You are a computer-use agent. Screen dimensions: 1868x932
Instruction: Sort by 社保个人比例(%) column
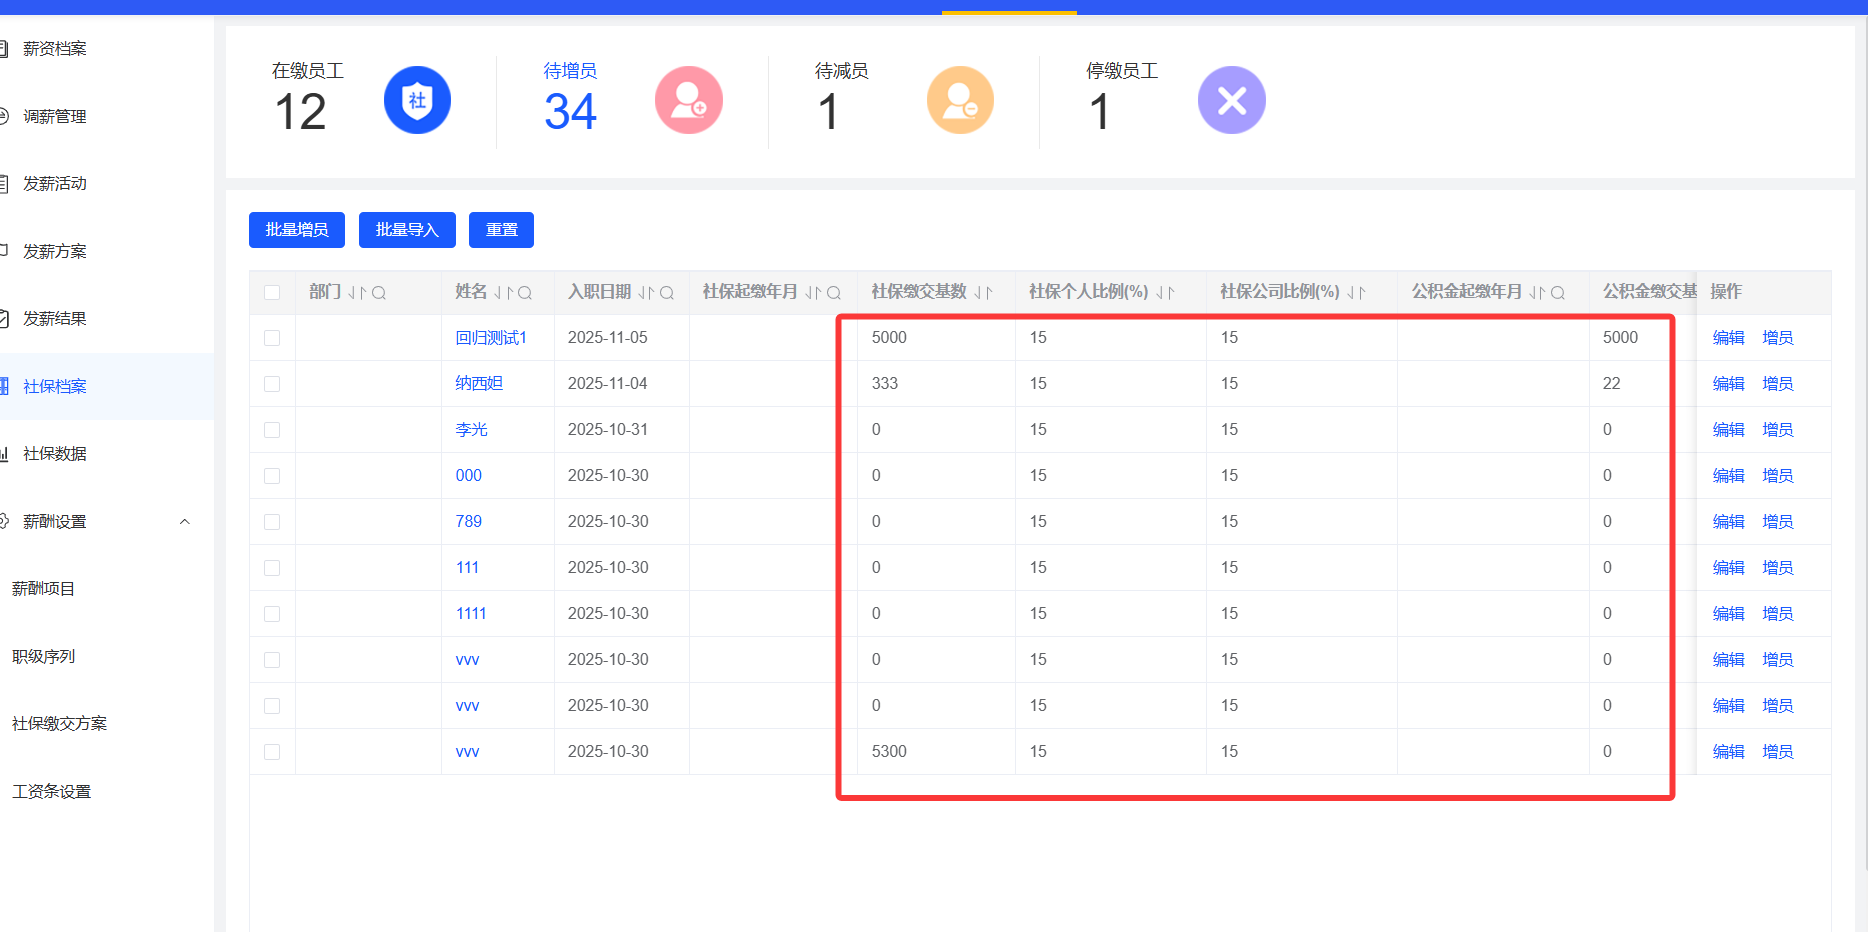pos(1165,293)
